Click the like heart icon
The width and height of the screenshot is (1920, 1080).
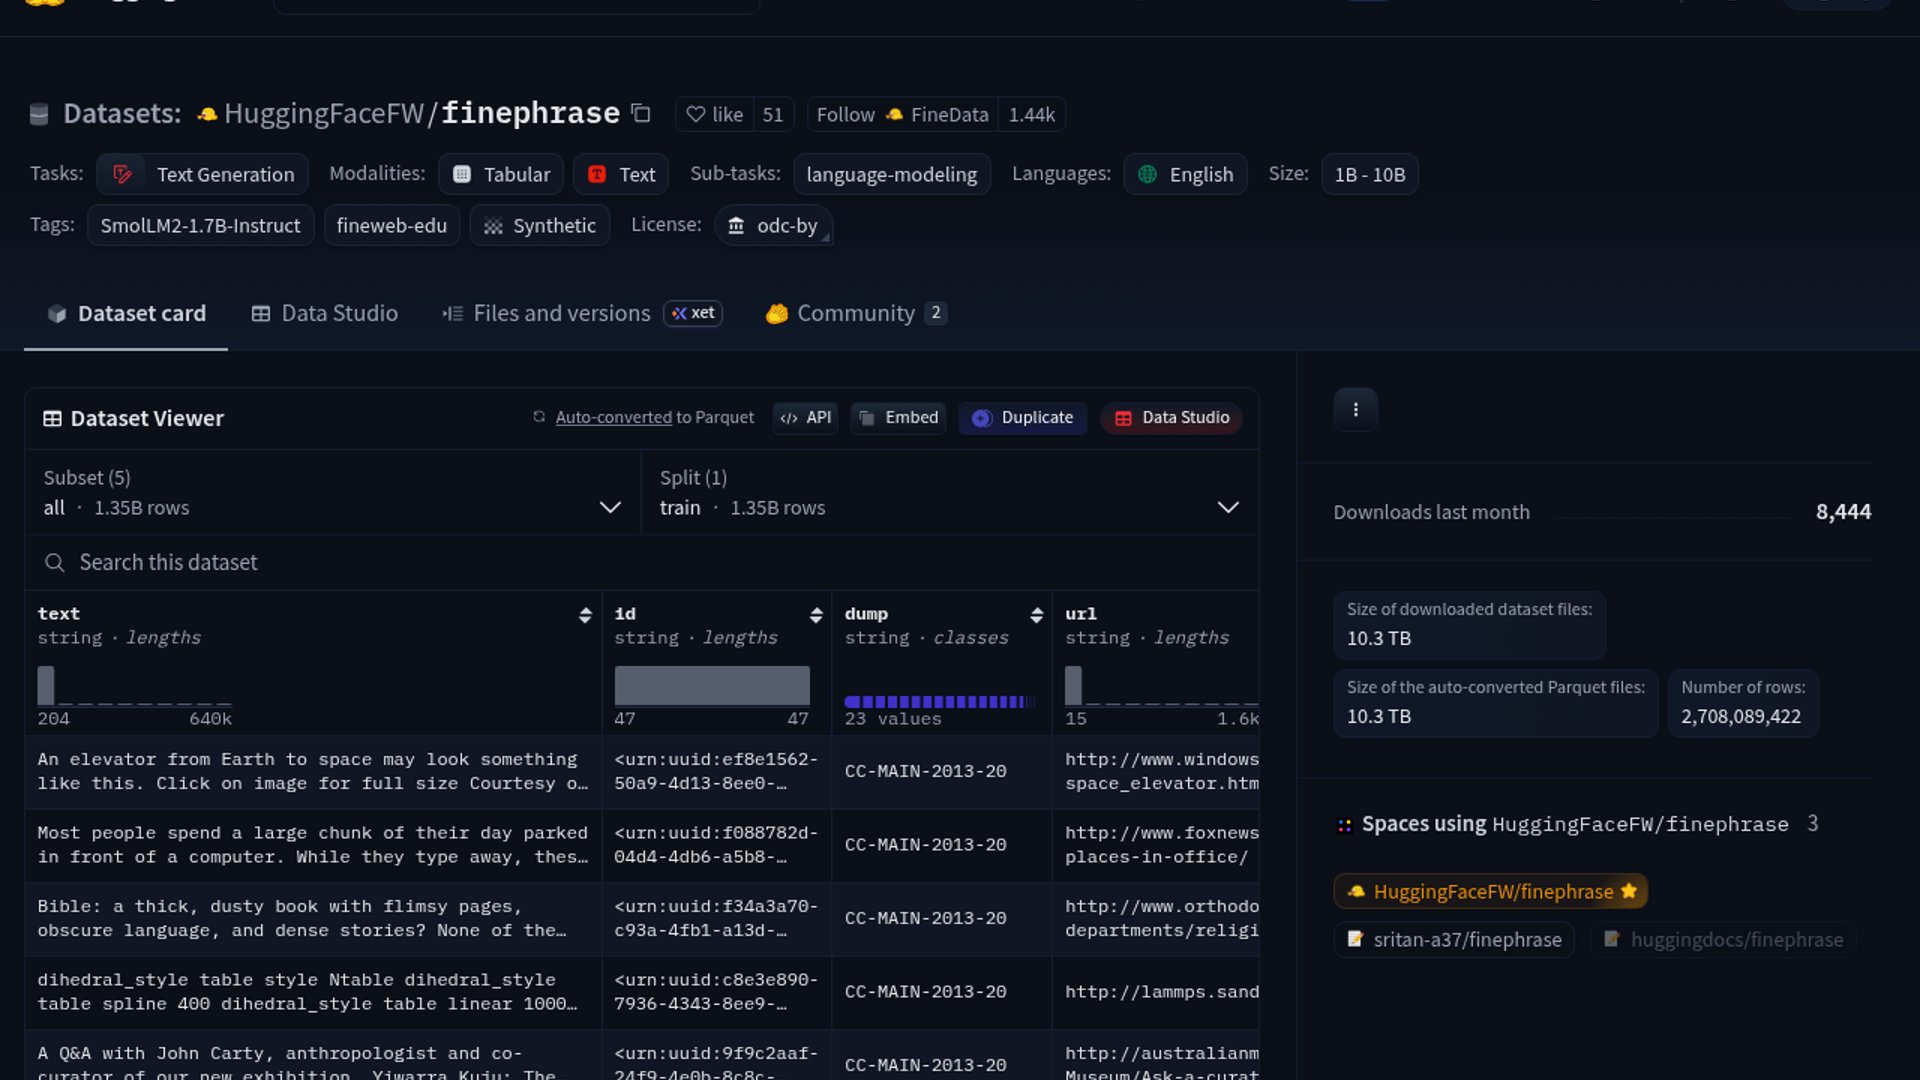tap(696, 115)
